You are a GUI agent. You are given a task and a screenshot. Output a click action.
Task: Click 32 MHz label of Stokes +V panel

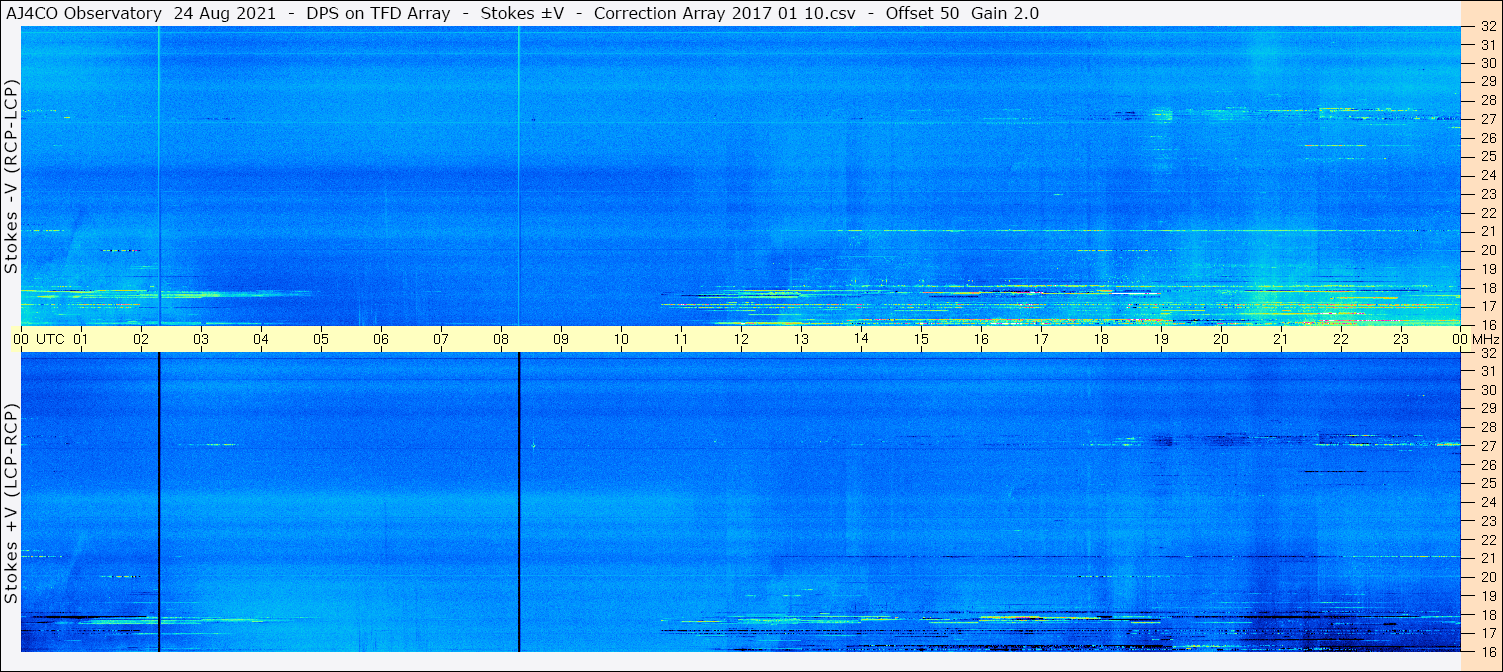click(x=1487, y=353)
